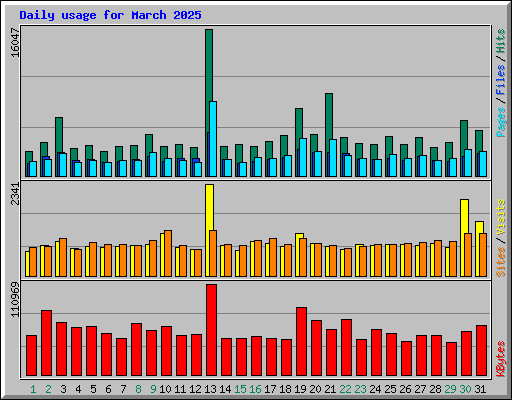This screenshot has height=400, width=512.
Task: Click day 11 on the x-axis
Action: pyautogui.click(x=180, y=389)
